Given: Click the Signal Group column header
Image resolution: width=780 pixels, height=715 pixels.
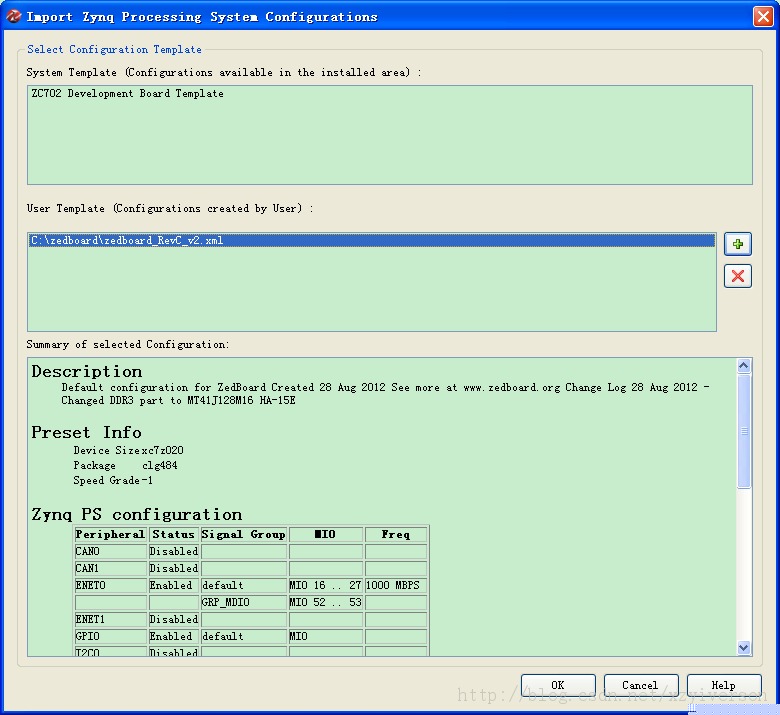Looking at the screenshot, I should pos(244,534).
